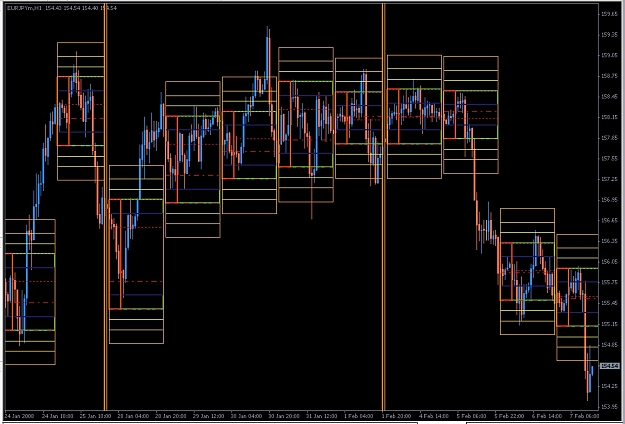Click the 156.95 price scale label

point(611,200)
